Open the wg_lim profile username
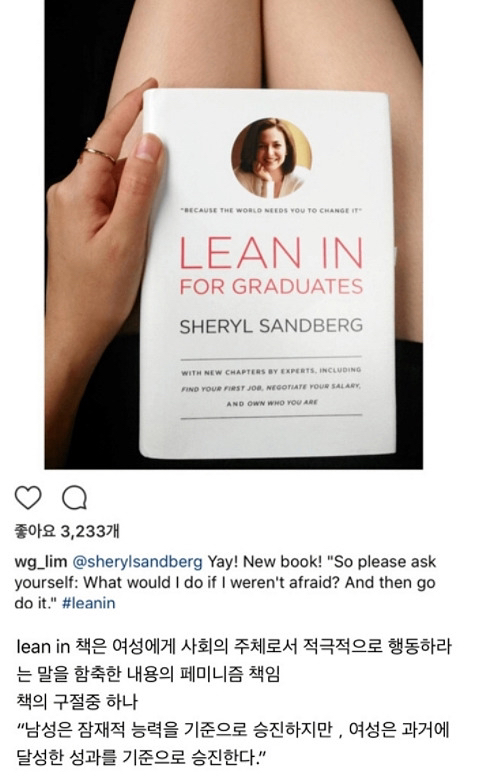The height and width of the screenshot is (784, 485). pyautogui.click(x=40, y=562)
